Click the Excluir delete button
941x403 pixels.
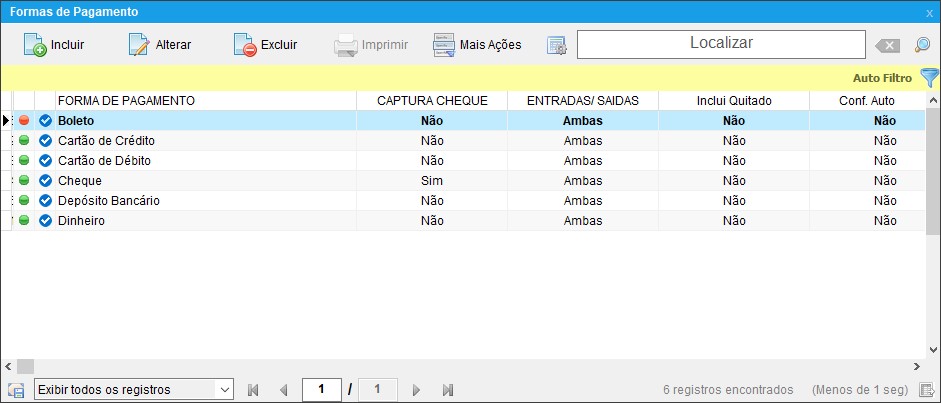click(265, 45)
